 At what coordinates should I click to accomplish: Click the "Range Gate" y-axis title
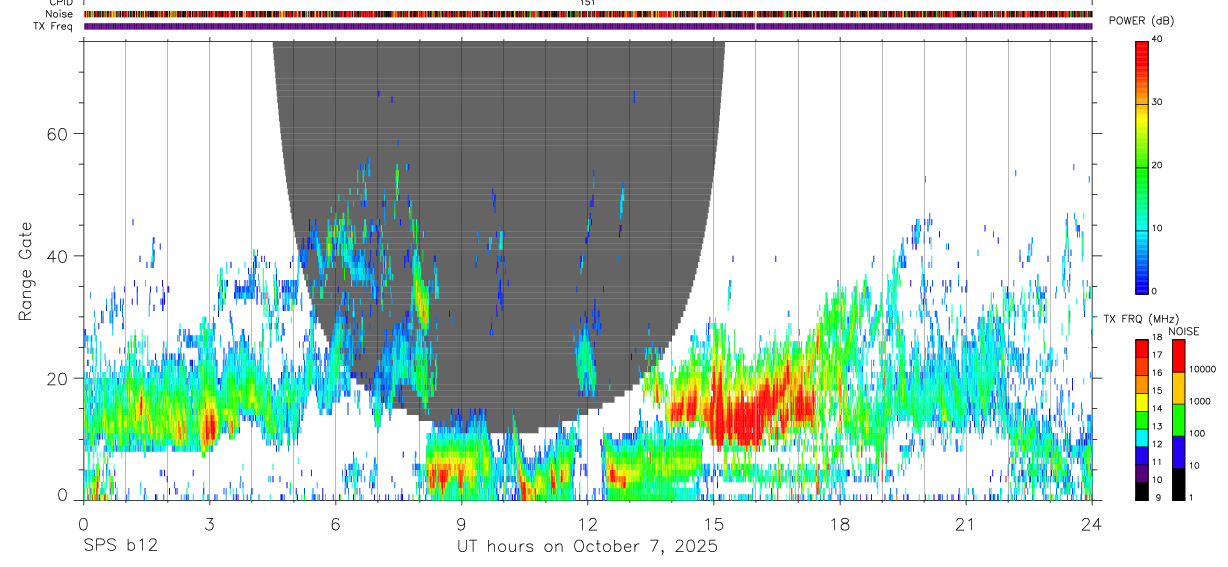25,270
